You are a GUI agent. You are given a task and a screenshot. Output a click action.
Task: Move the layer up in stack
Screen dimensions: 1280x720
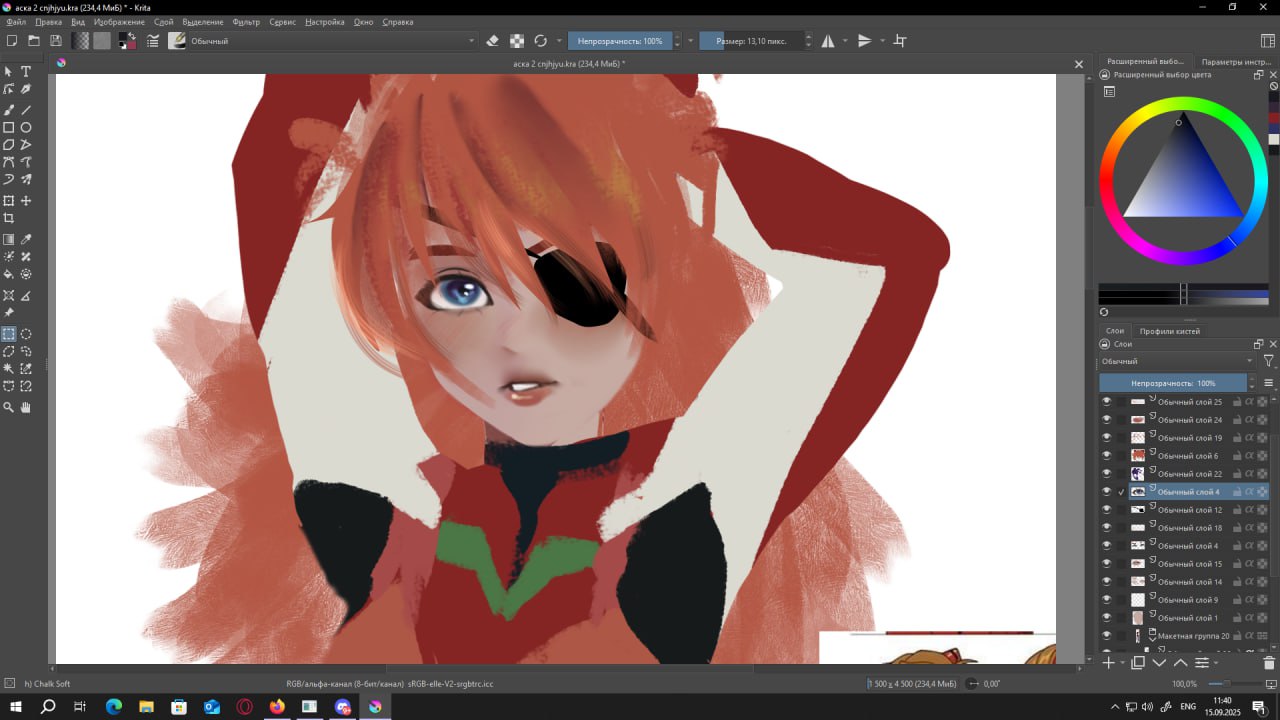tap(1180, 663)
